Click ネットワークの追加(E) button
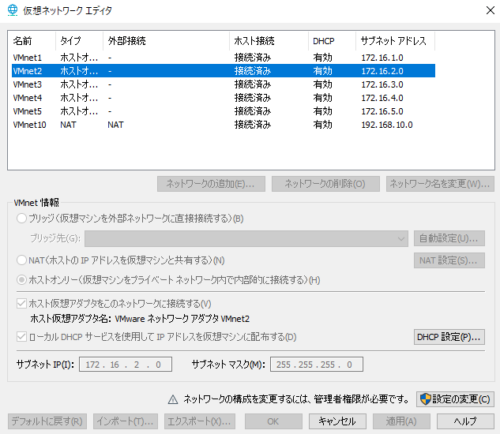 click(x=211, y=184)
